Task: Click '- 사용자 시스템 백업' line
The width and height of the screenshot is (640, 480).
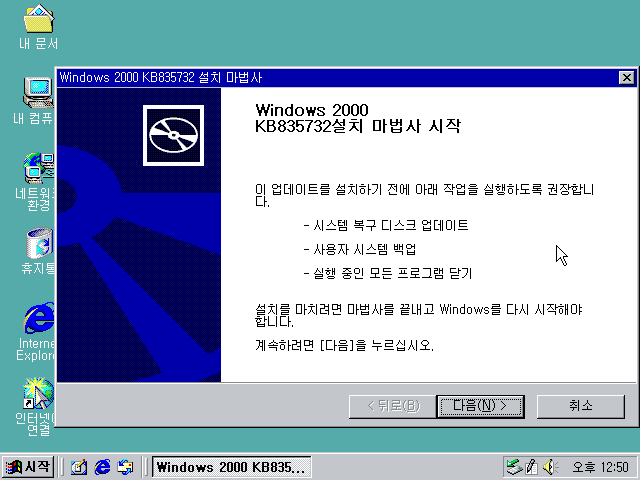Action: point(360,249)
